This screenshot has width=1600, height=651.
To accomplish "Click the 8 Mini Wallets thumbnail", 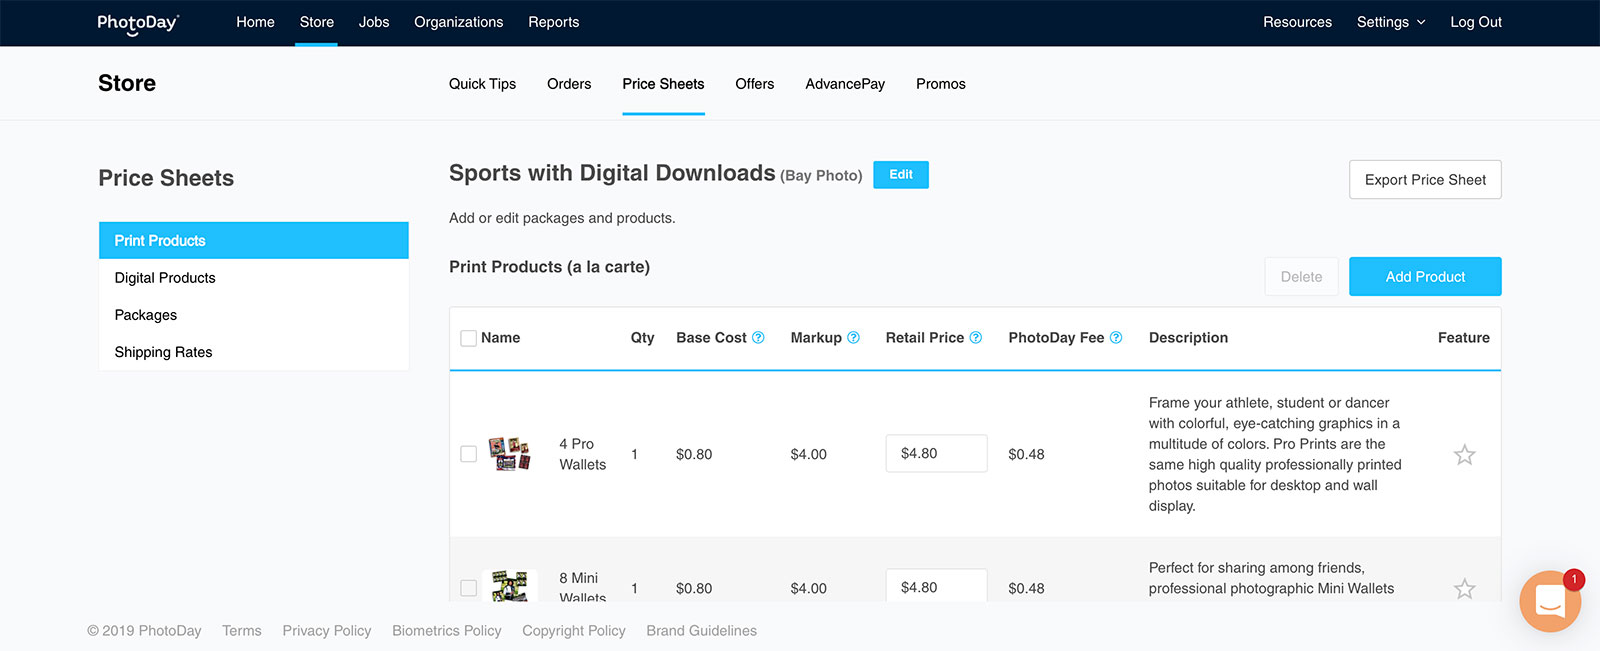I will pyautogui.click(x=509, y=586).
